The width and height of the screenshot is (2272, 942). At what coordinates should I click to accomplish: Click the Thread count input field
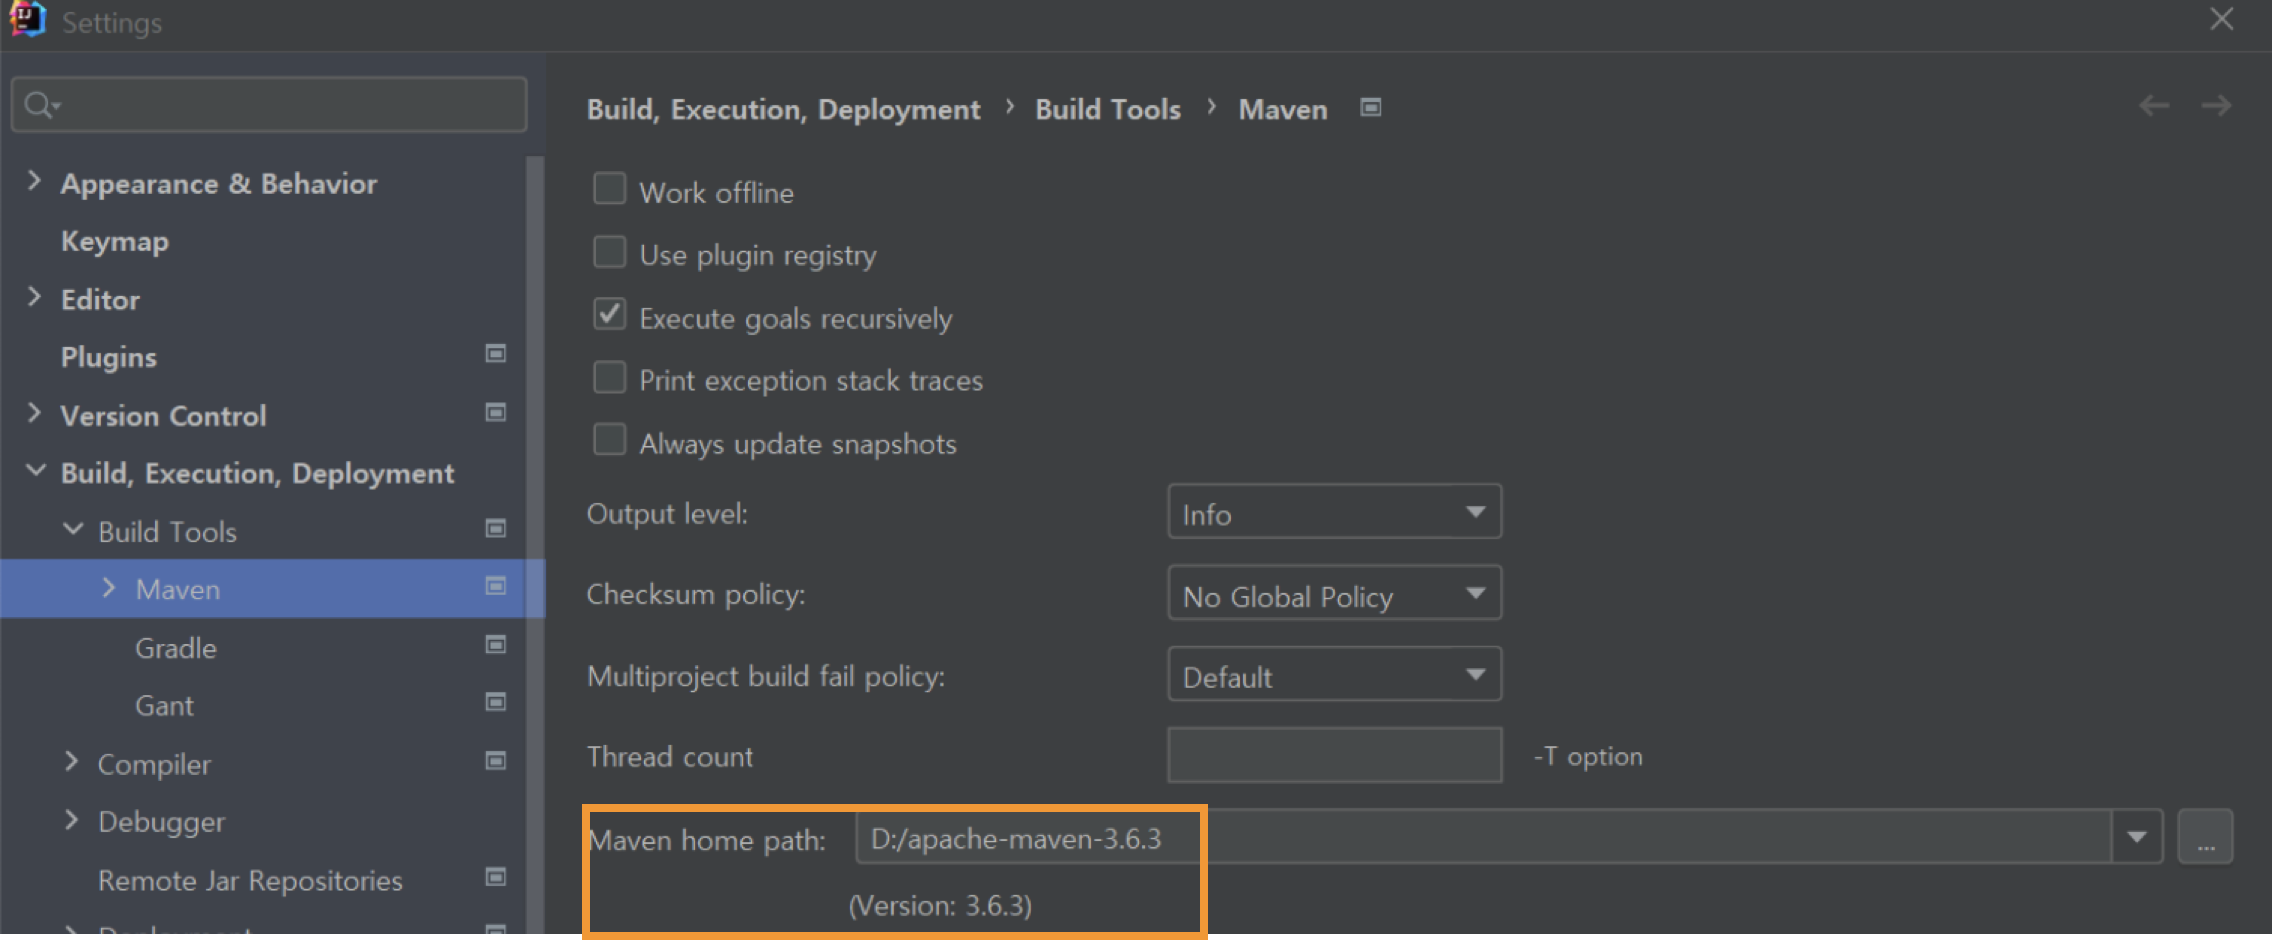(1334, 755)
